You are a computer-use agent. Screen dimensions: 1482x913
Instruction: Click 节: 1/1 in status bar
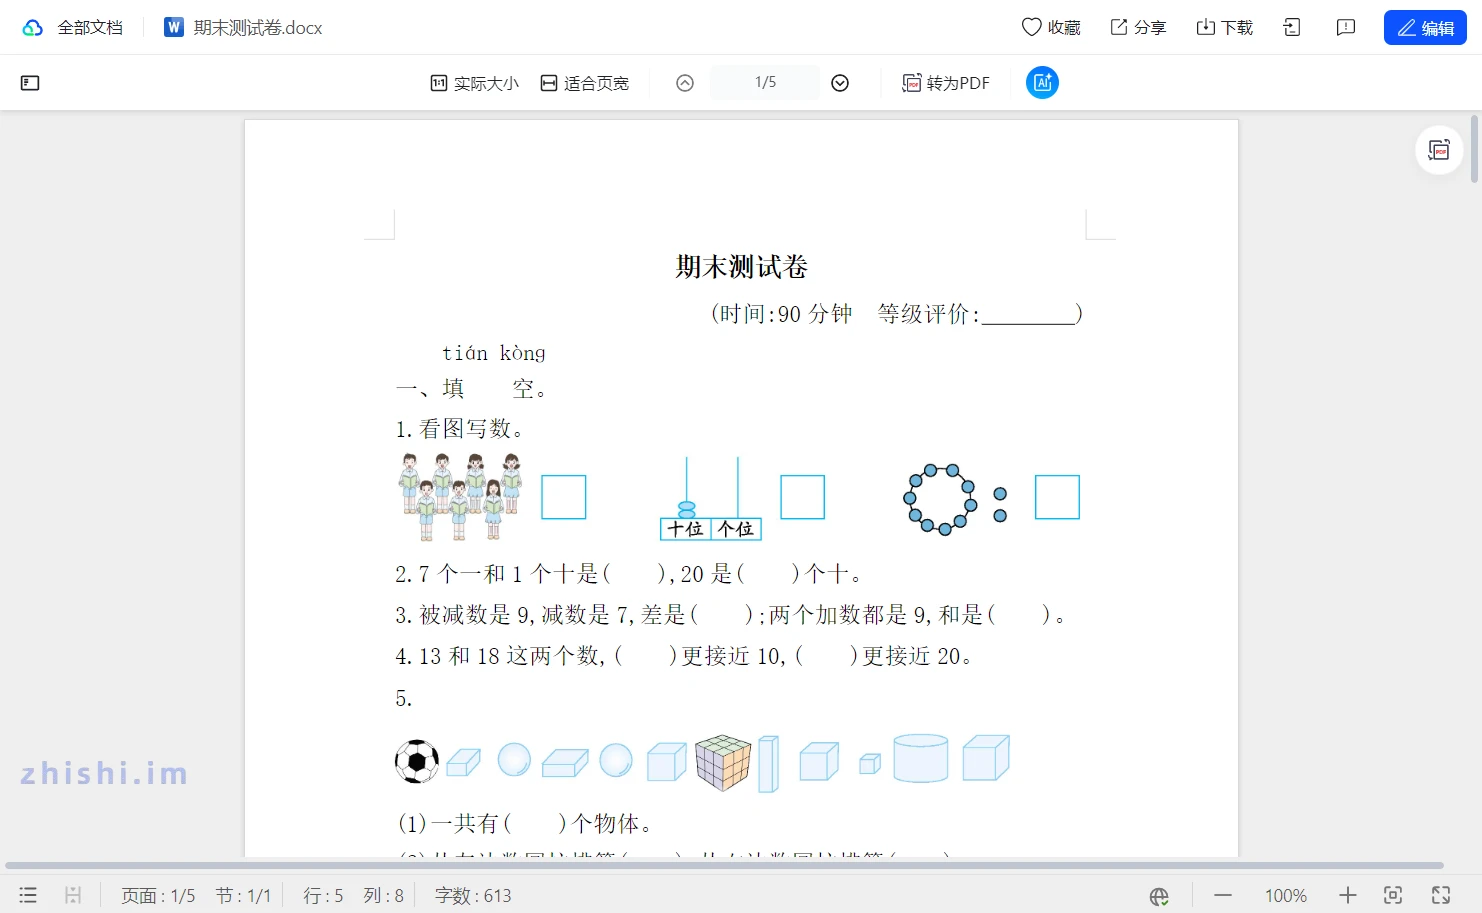tap(243, 895)
